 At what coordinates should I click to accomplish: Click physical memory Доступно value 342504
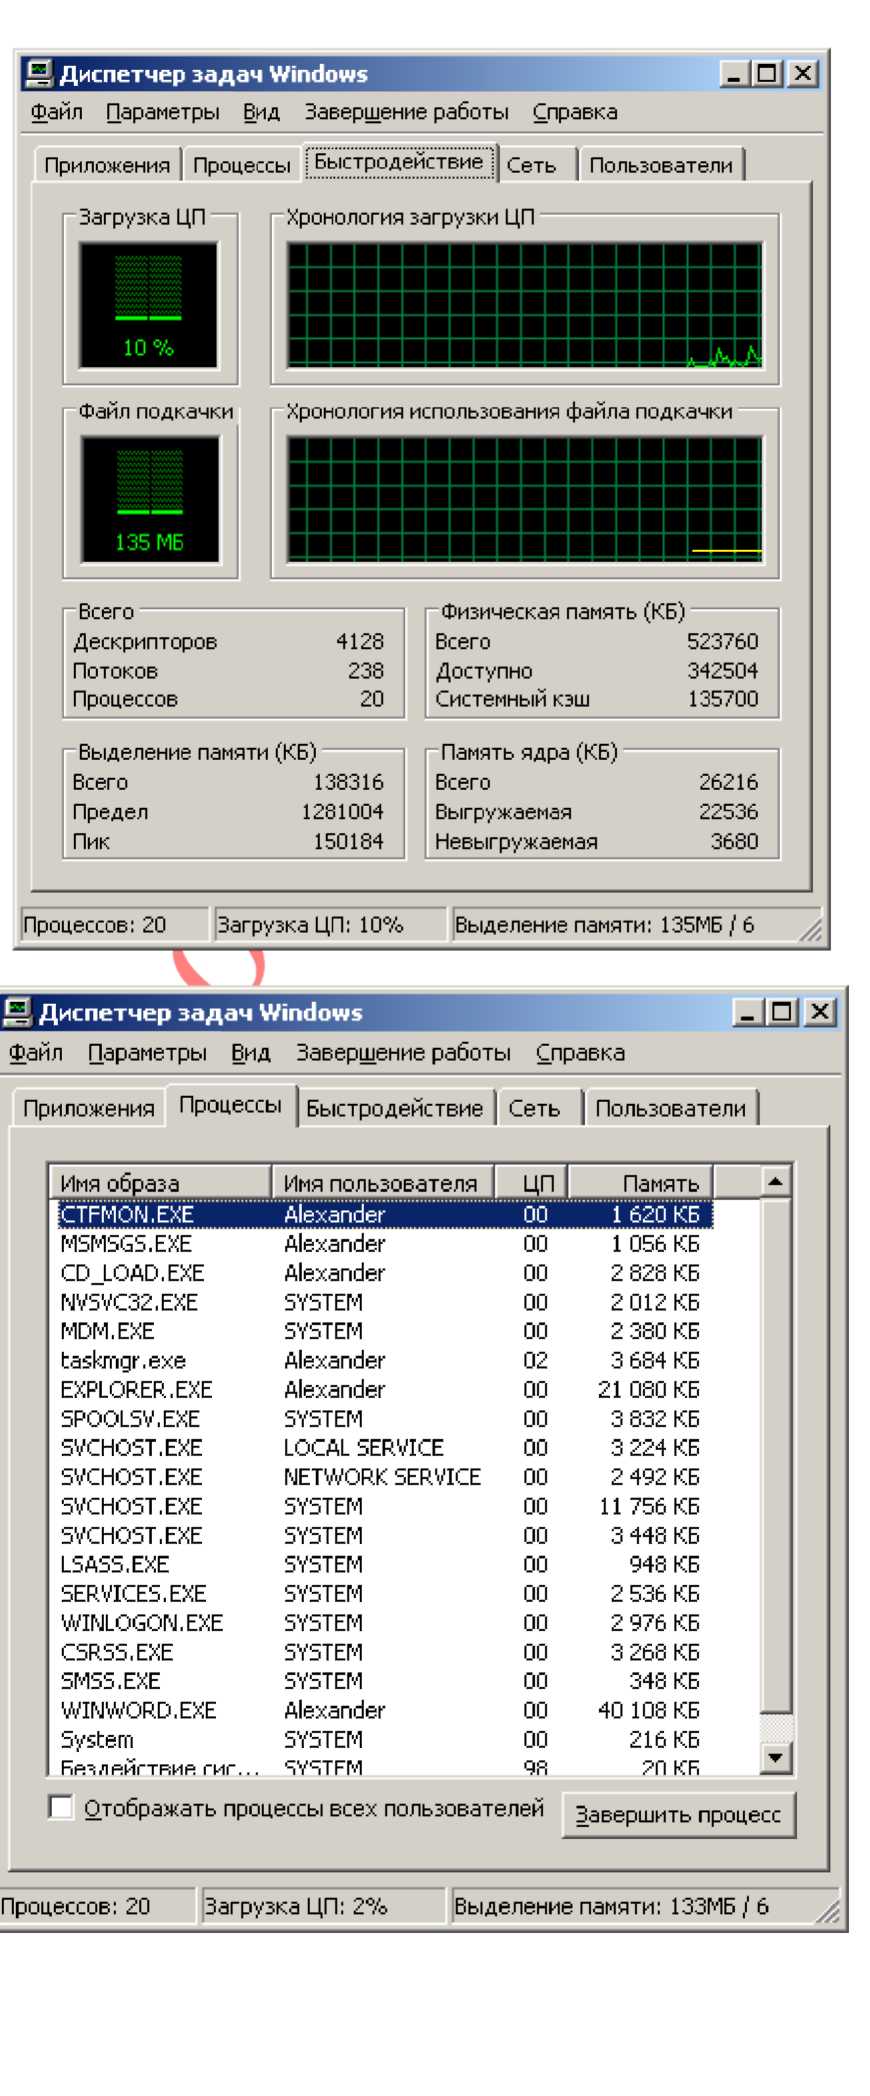click(722, 670)
